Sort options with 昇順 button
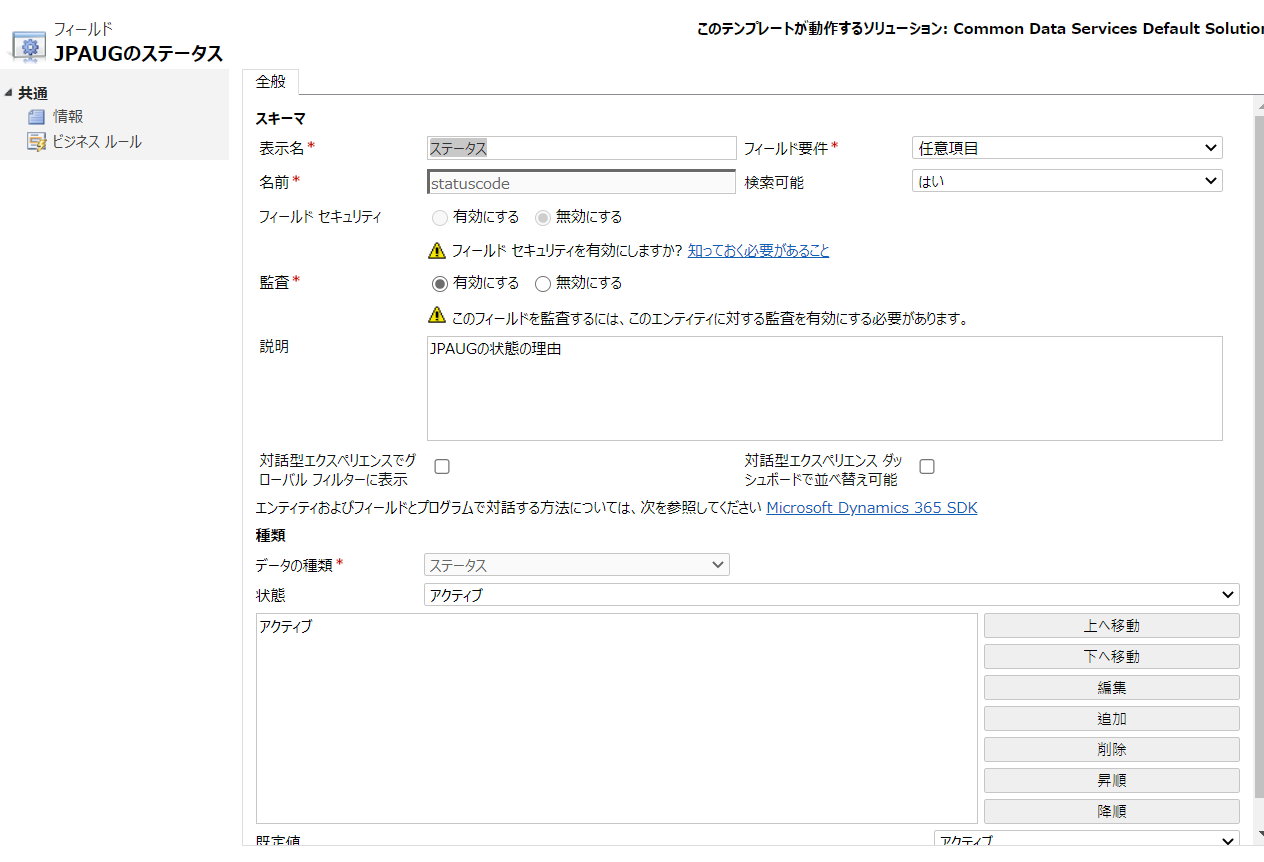 1112,781
